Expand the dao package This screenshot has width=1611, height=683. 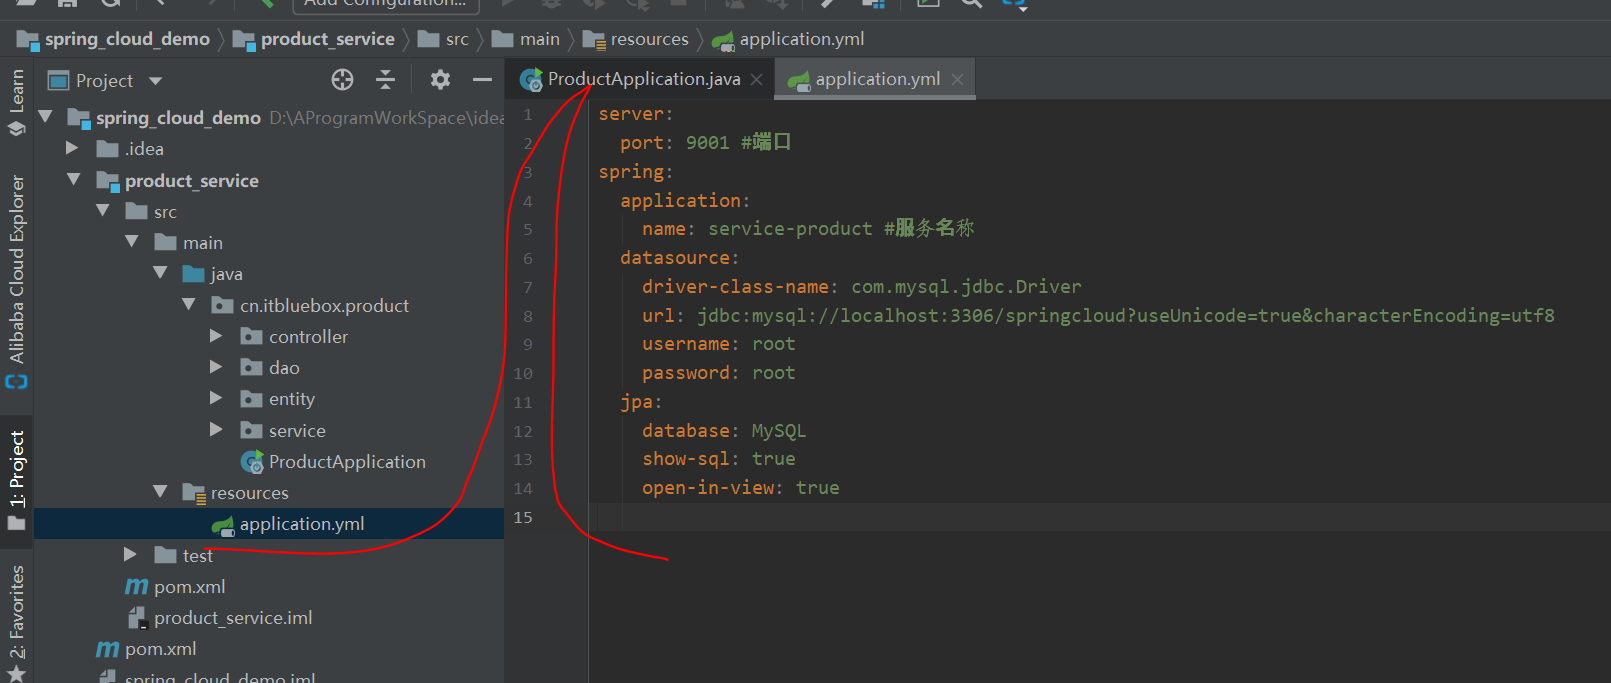[216, 367]
